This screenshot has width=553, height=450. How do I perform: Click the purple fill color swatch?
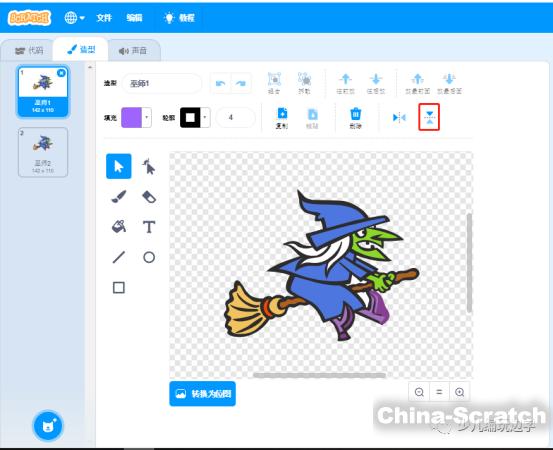[132, 117]
